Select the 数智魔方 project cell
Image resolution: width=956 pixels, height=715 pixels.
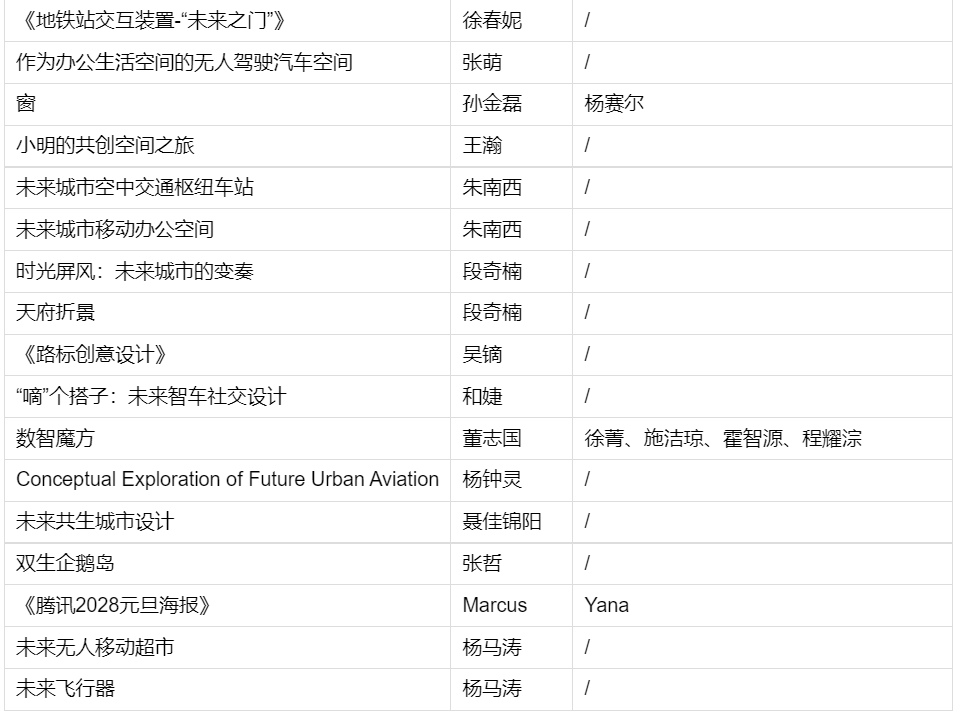(x=227, y=438)
